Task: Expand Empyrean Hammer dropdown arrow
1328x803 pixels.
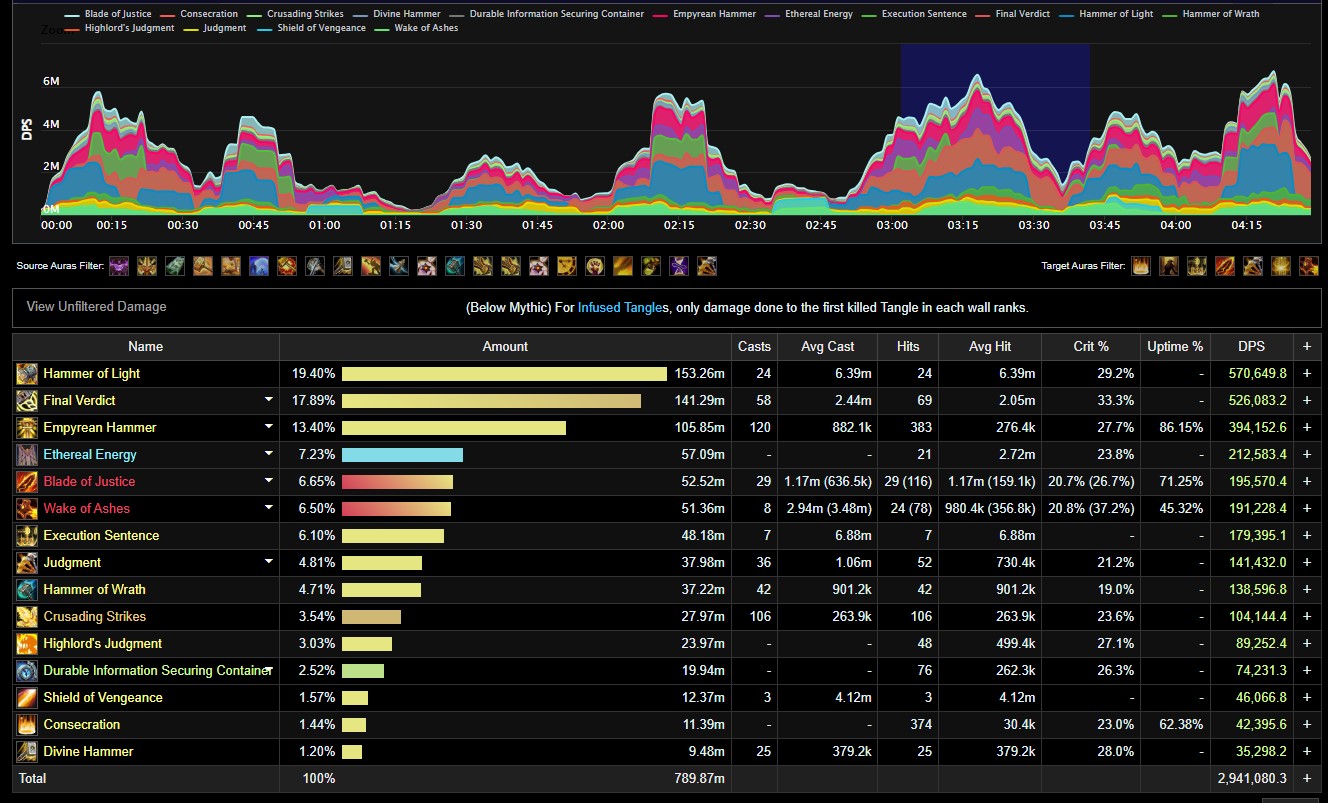Action: [268, 427]
